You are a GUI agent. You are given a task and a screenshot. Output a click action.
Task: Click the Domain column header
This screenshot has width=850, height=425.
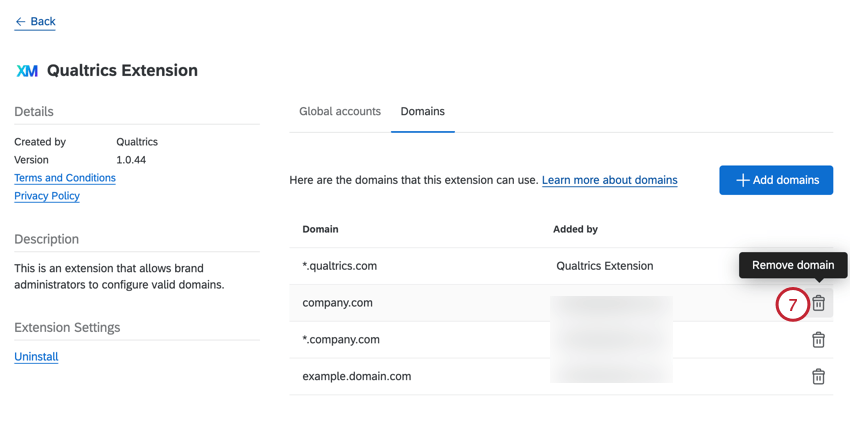[x=320, y=229]
